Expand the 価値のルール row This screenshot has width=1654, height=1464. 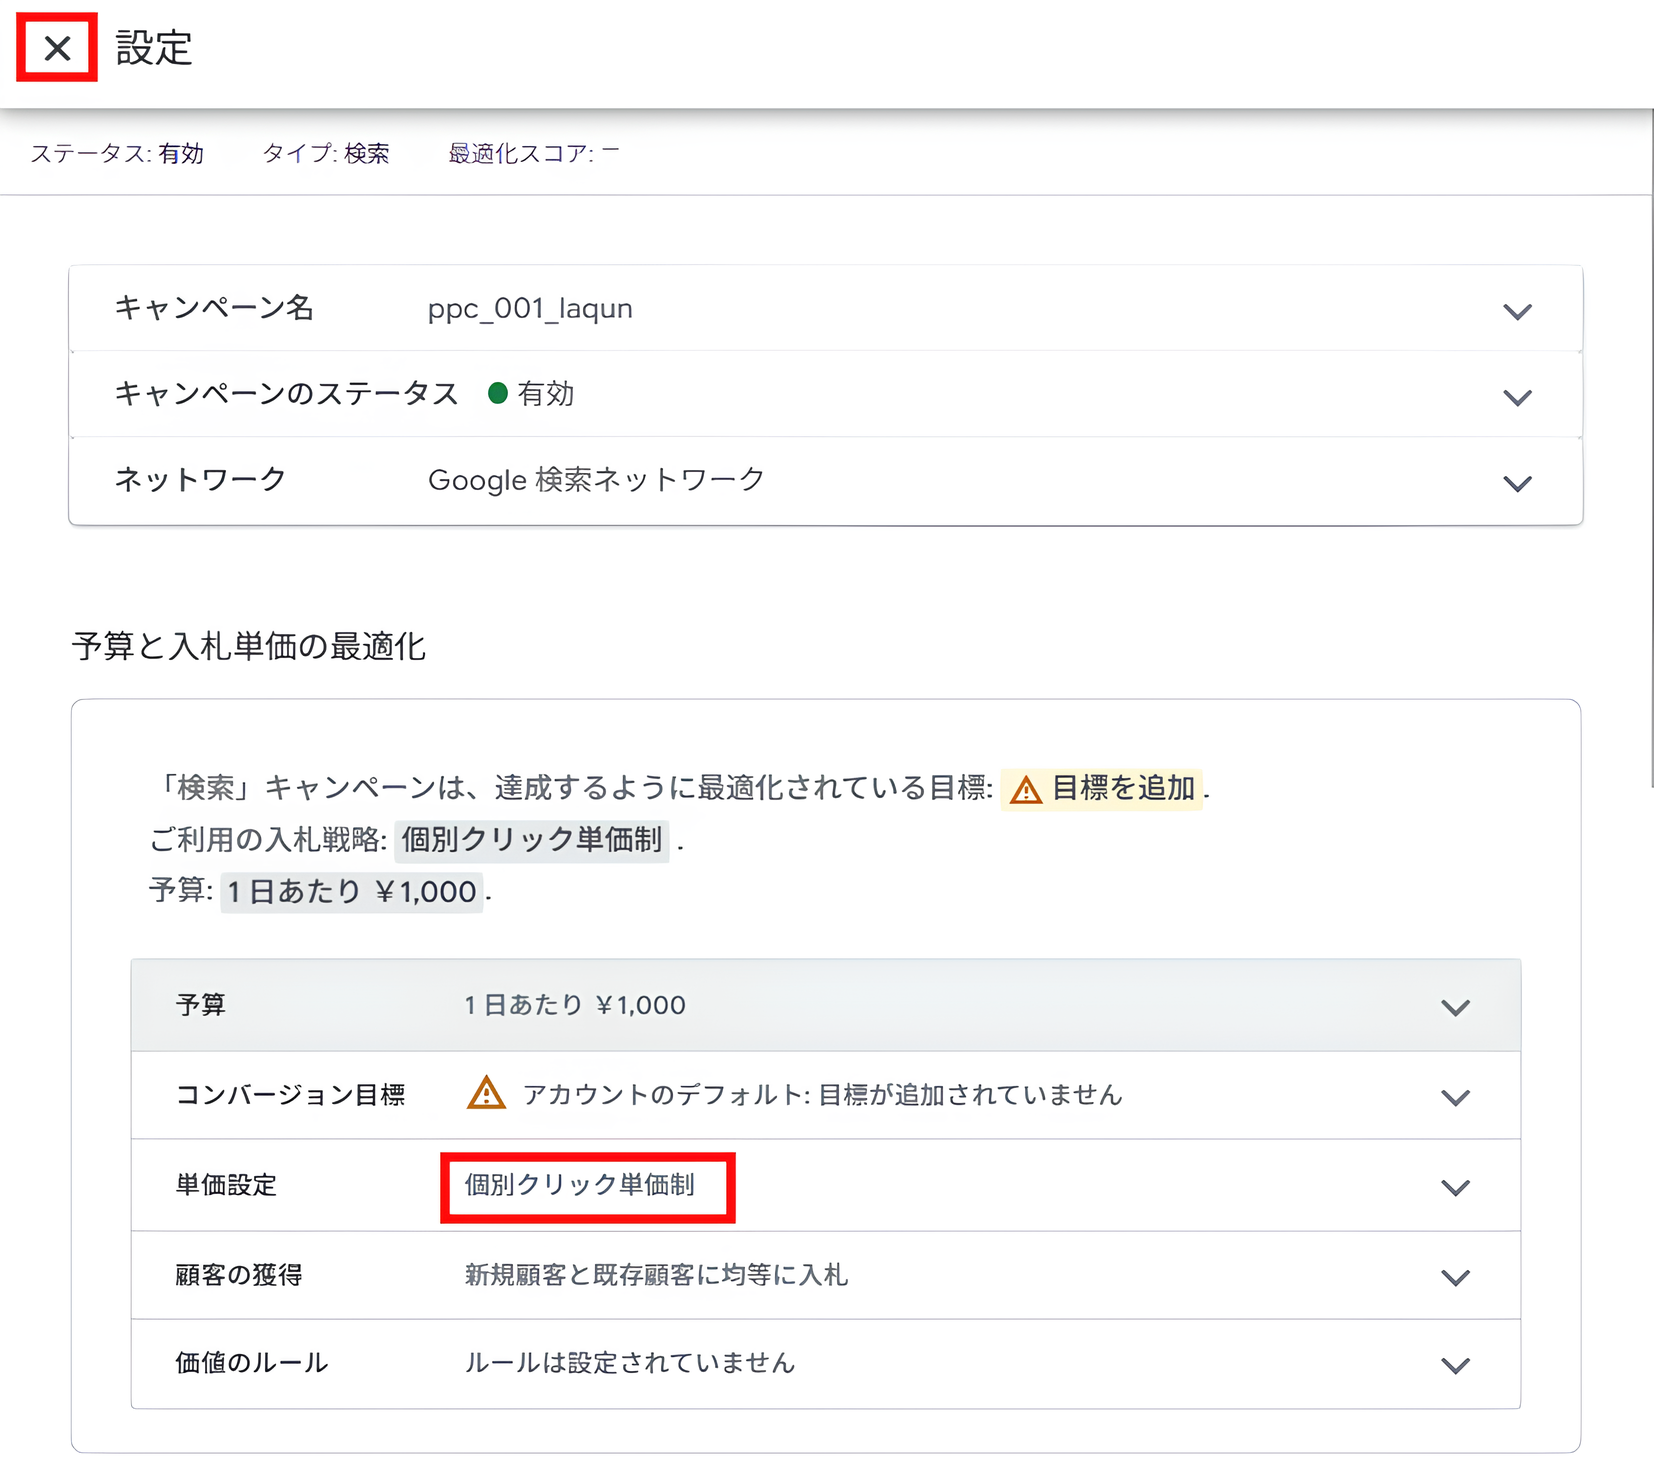point(1456,1363)
